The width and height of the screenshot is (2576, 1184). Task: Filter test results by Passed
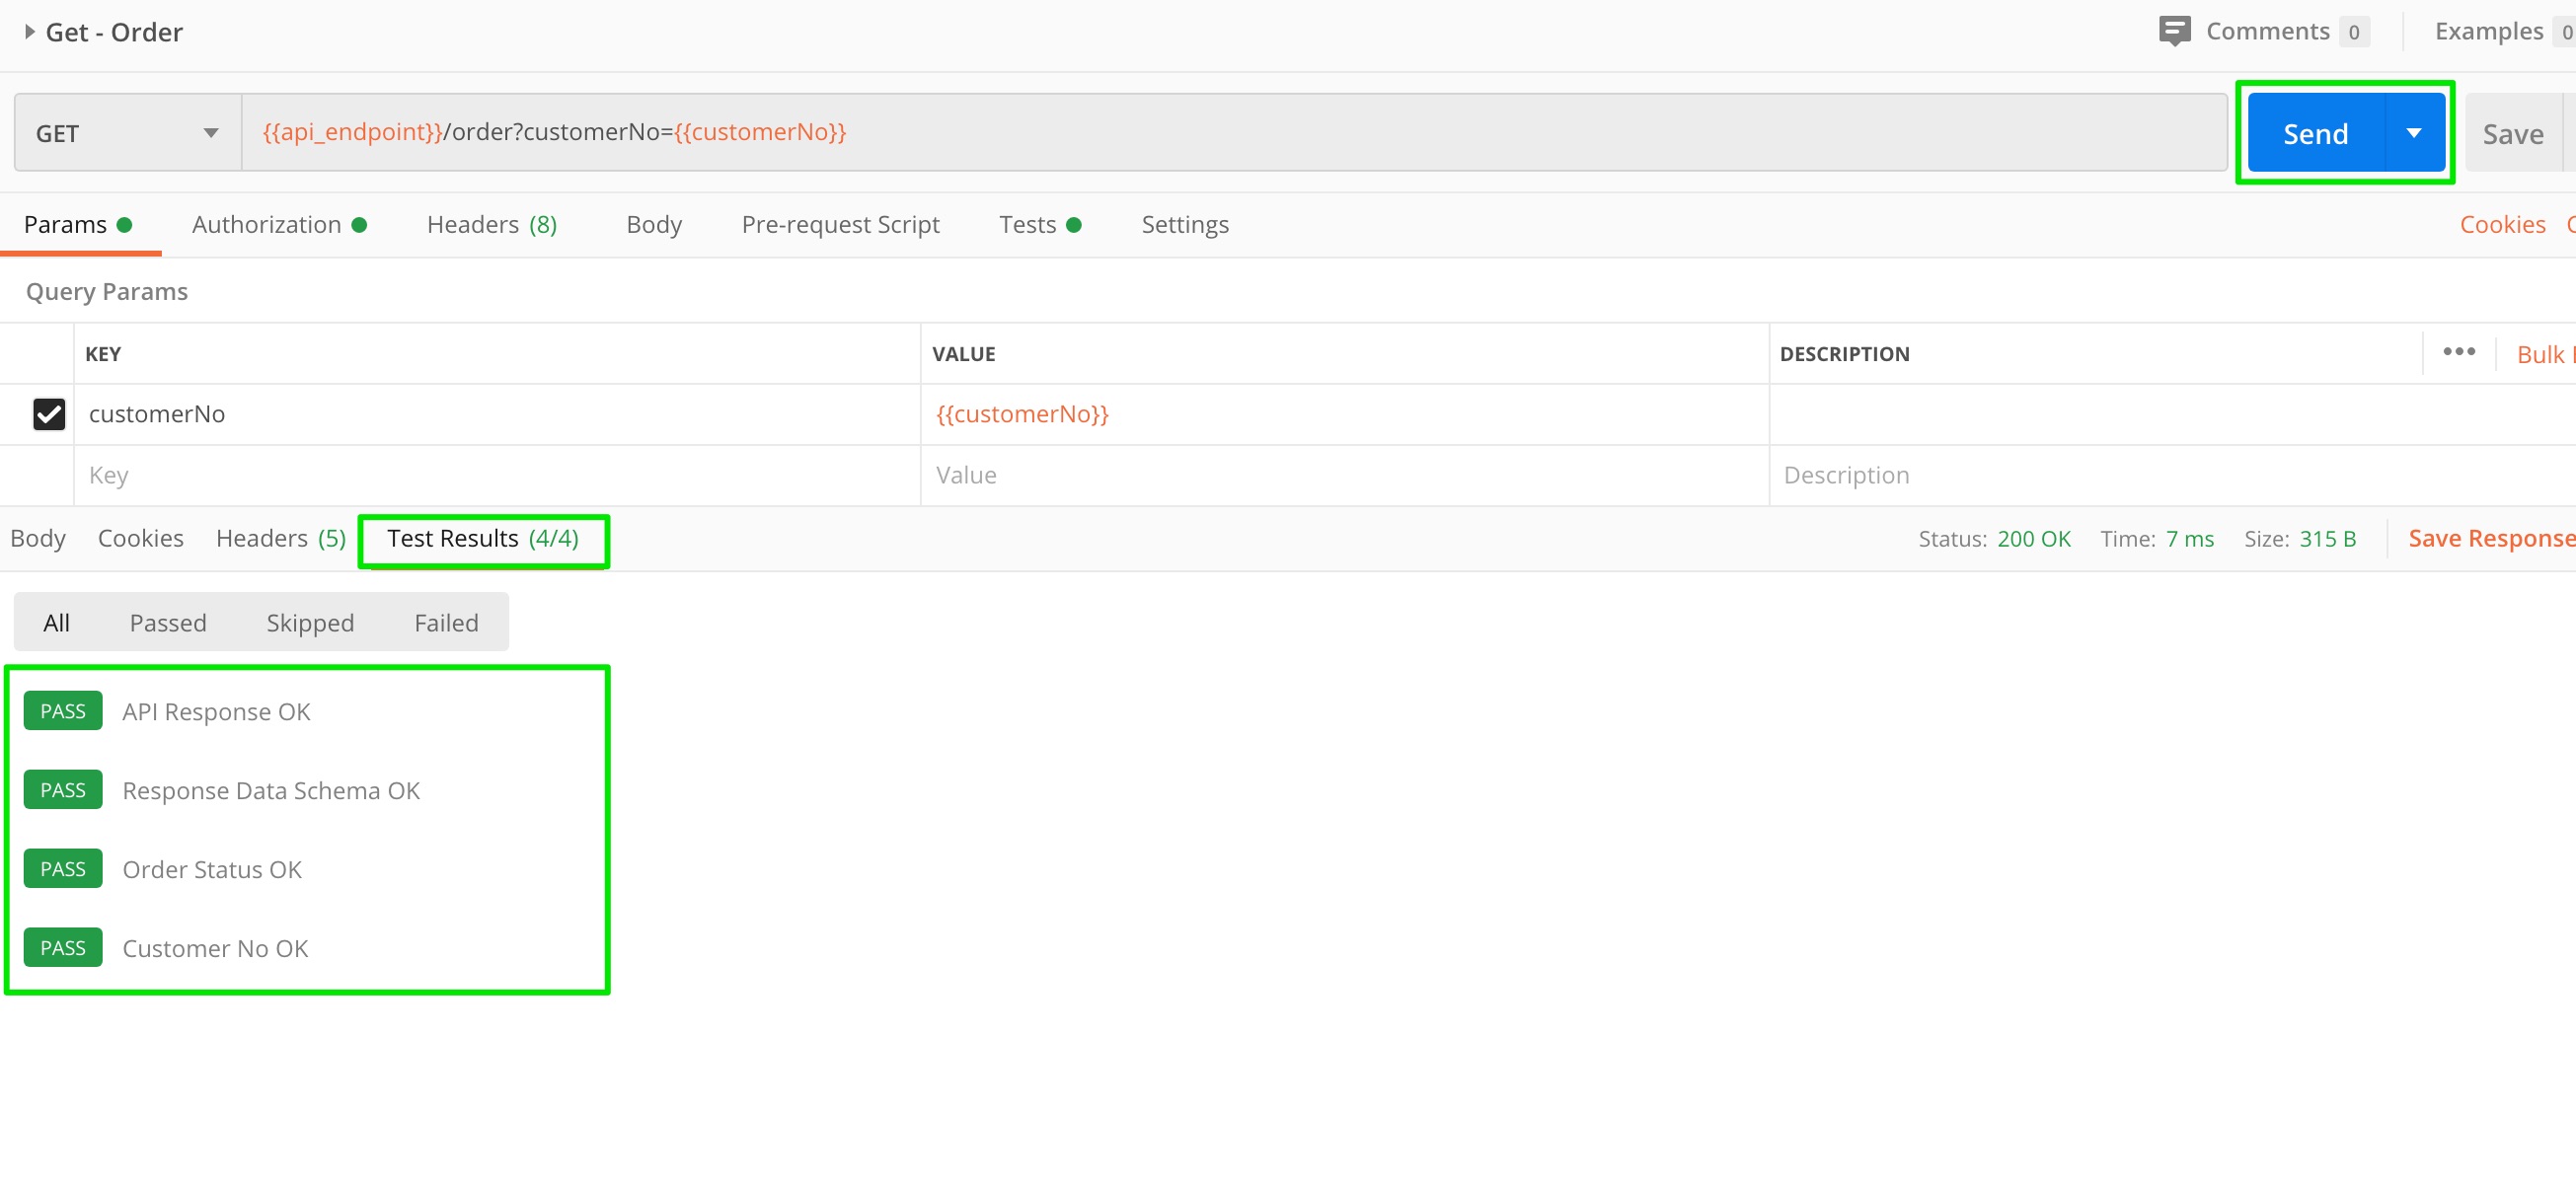point(168,623)
